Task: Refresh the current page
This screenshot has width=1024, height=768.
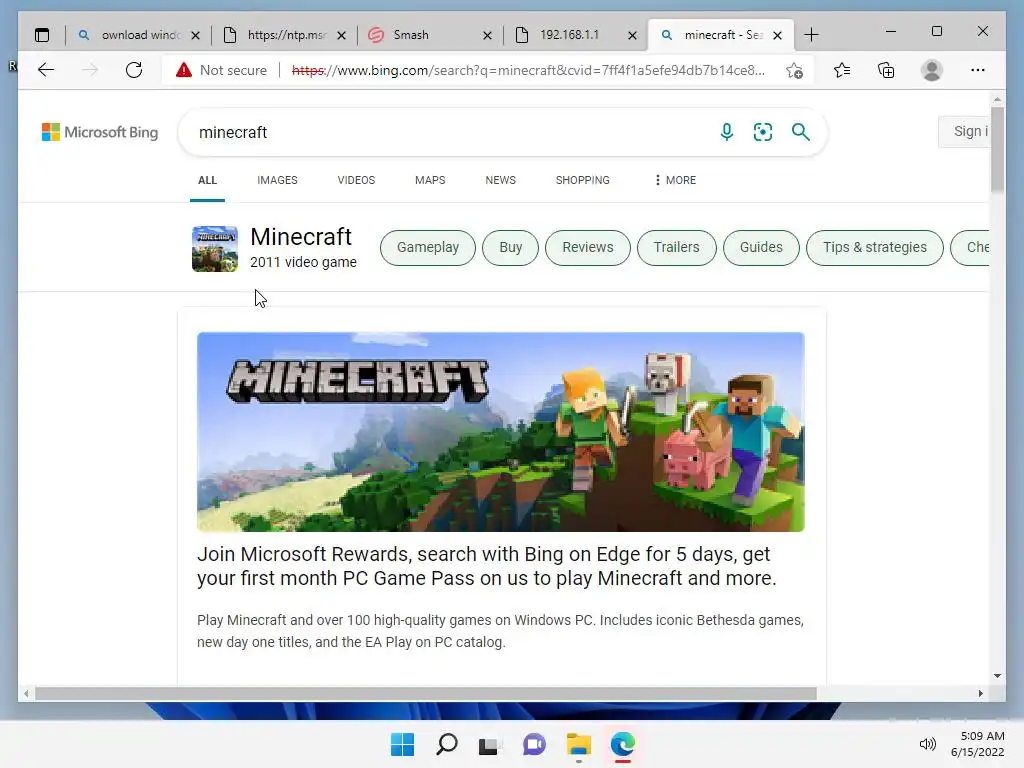Action: click(134, 70)
